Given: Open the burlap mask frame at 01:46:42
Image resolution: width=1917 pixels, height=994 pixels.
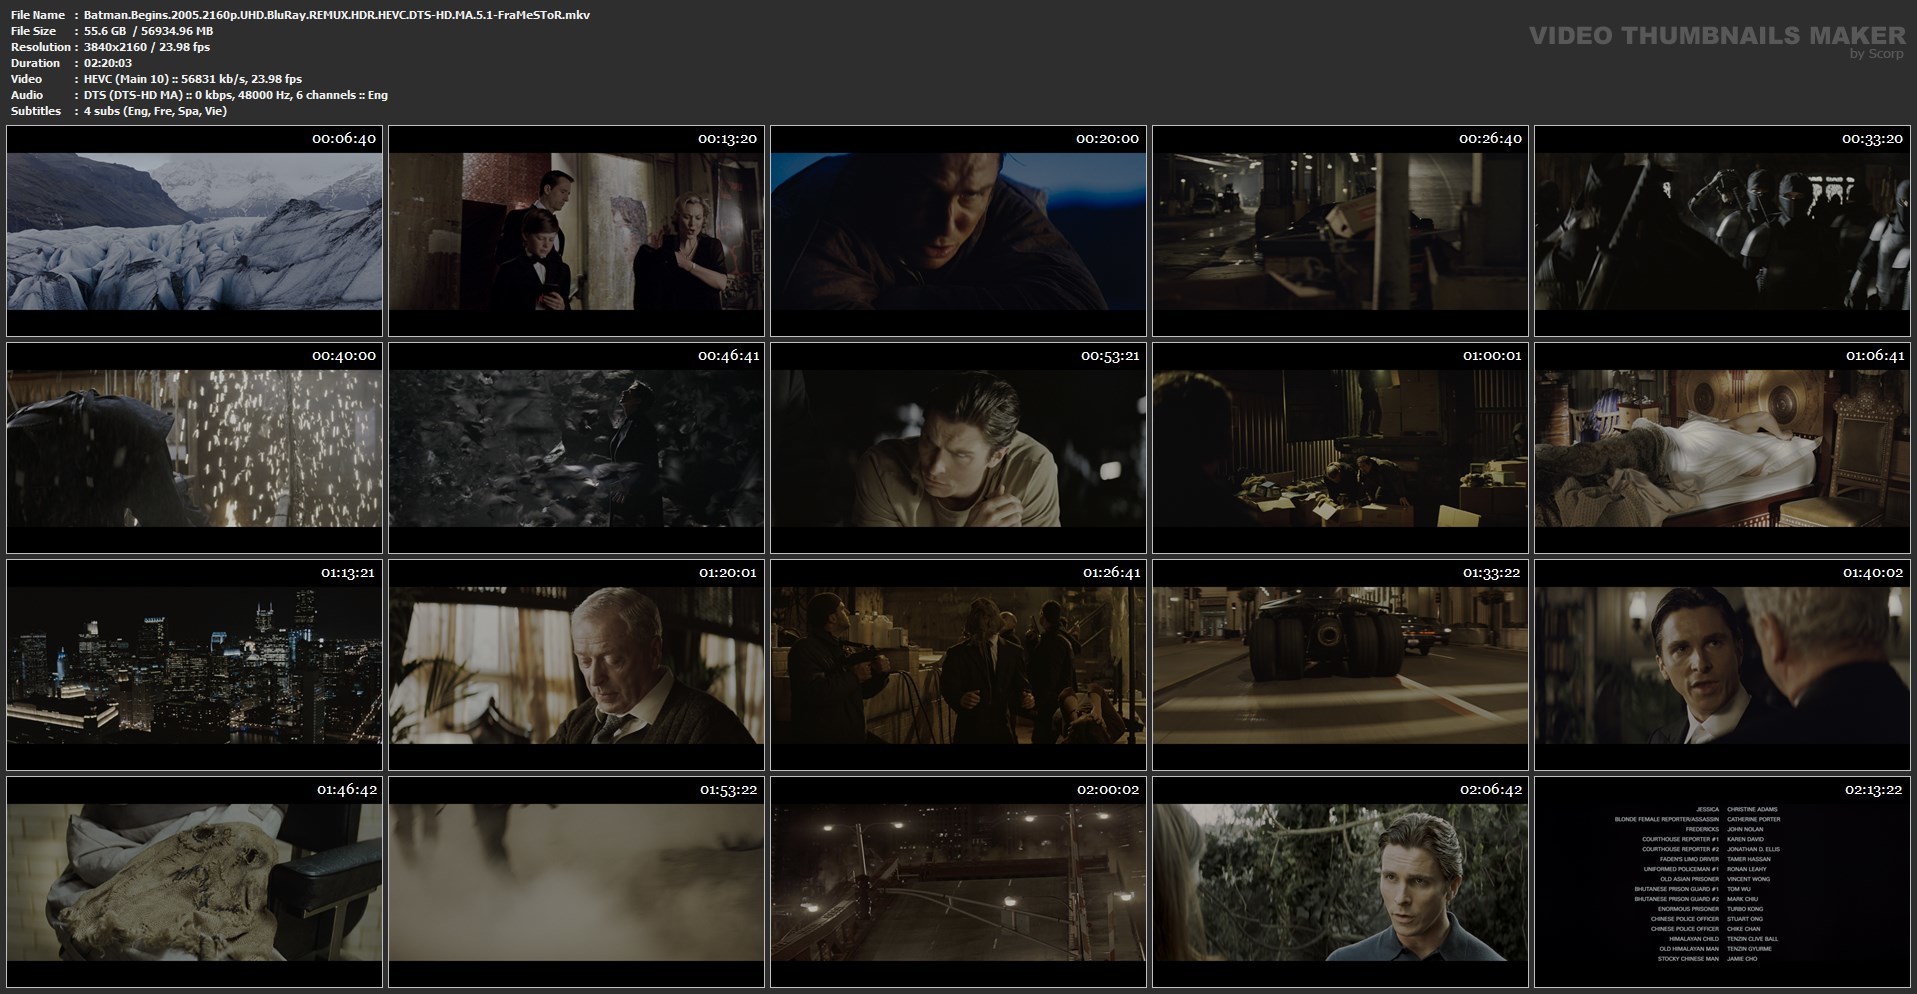Looking at the screenshot, I should (x=194, y=882).
